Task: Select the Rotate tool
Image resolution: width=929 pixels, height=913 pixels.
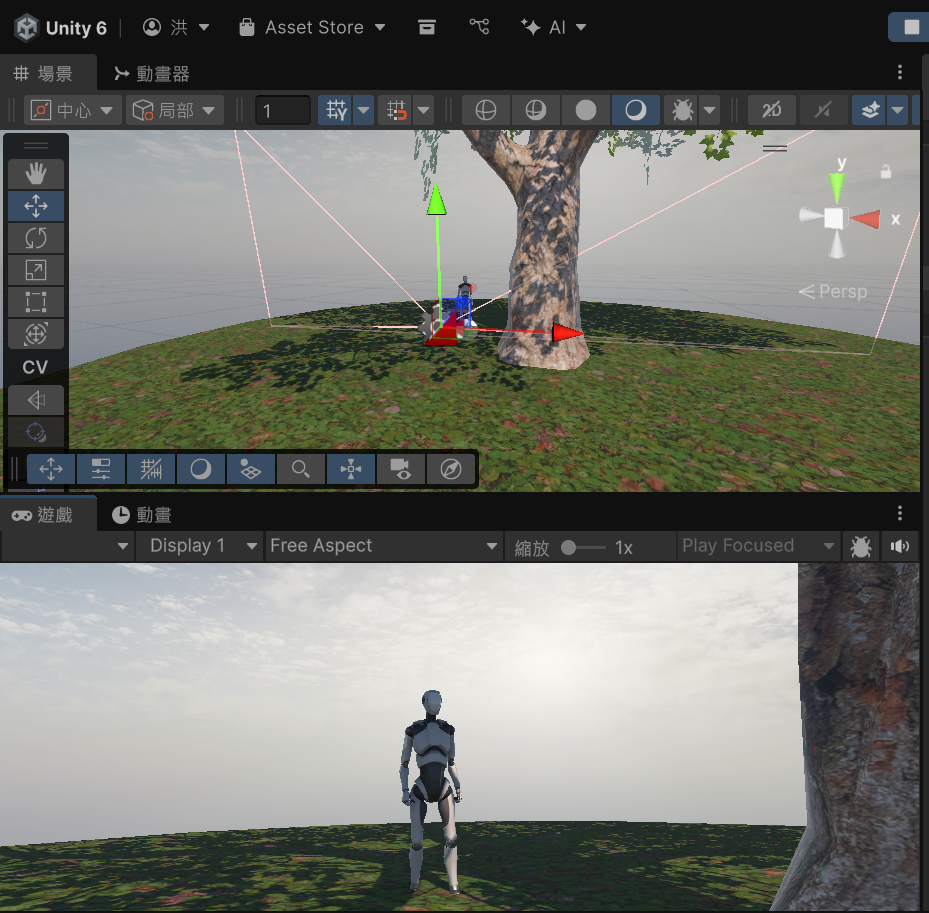Action: point(36,238)
